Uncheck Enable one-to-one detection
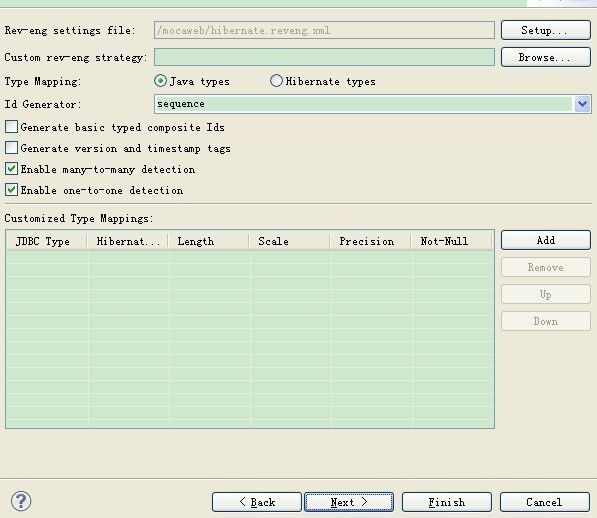Screen dimensions: 597x518 tap(11, 190)
